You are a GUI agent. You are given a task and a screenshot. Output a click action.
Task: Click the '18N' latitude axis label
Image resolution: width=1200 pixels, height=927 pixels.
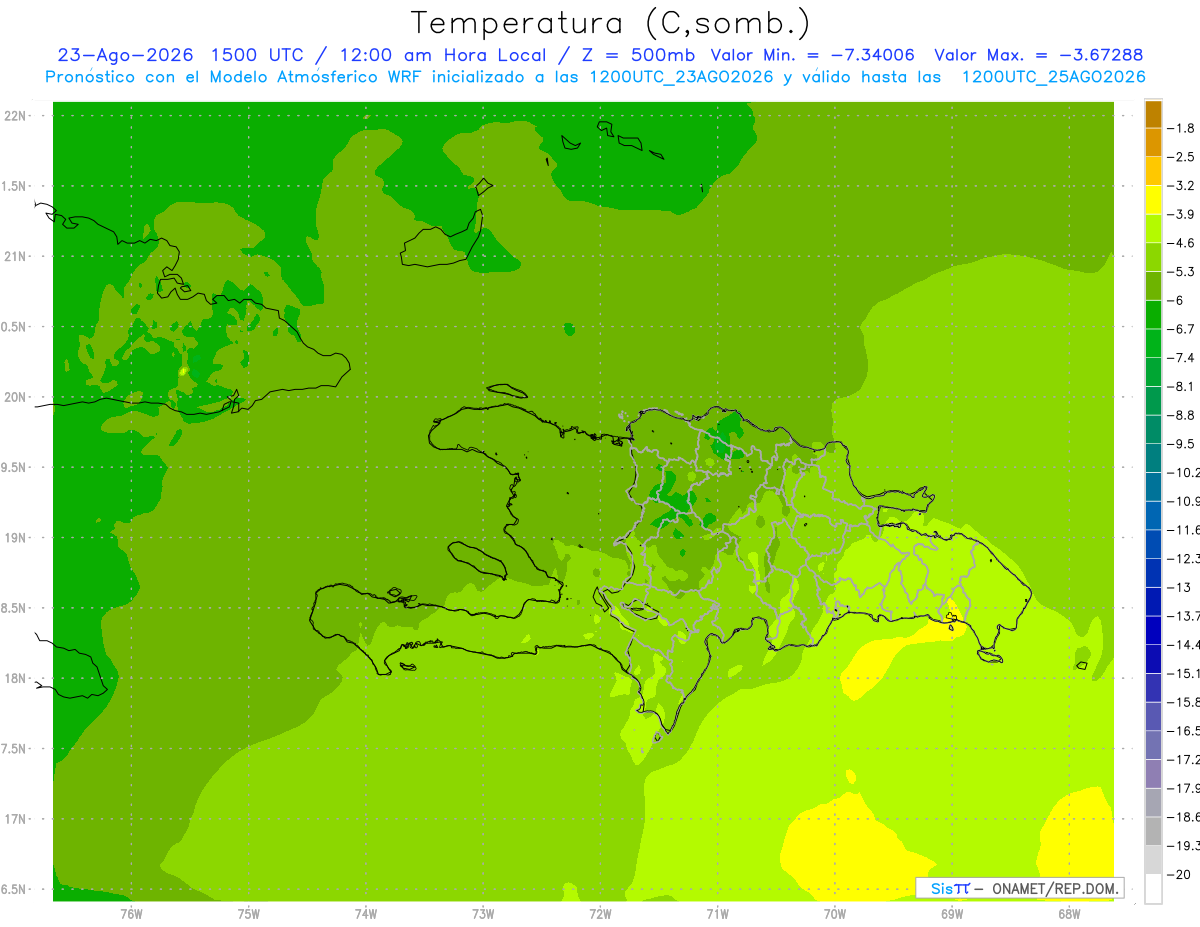click(16, 679)
